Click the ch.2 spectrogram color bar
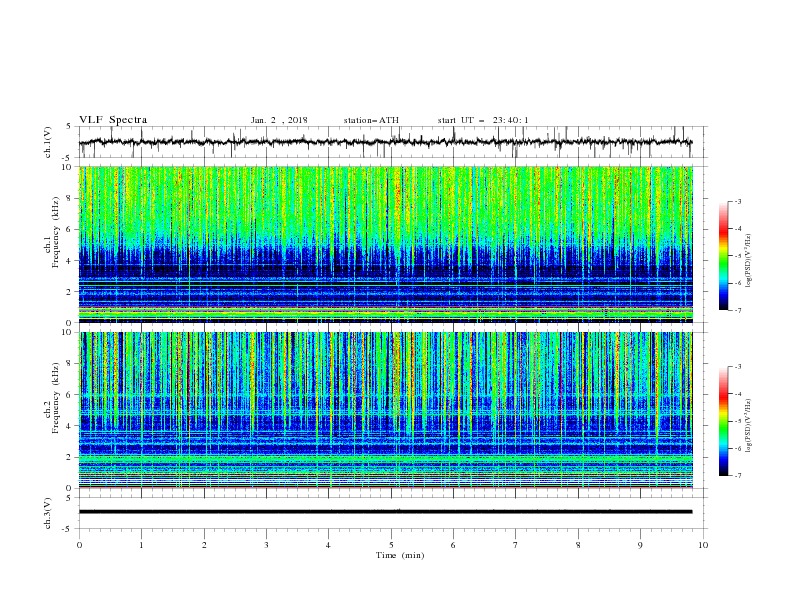Image resolution: width=792 pixels, height=612 pixels. (x=723, y=421)
